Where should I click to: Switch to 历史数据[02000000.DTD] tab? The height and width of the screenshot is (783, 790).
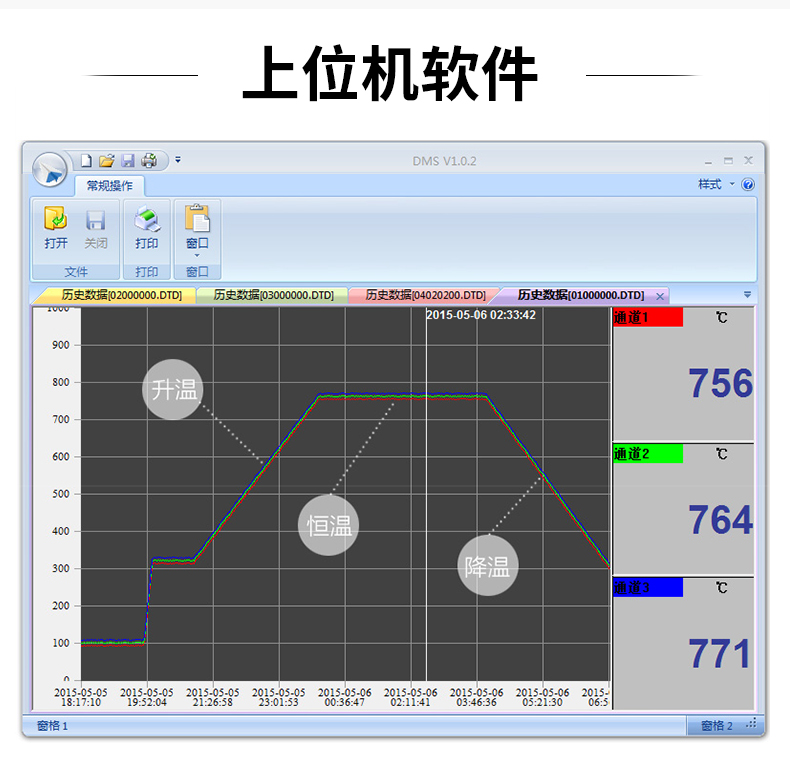[119, 295]
